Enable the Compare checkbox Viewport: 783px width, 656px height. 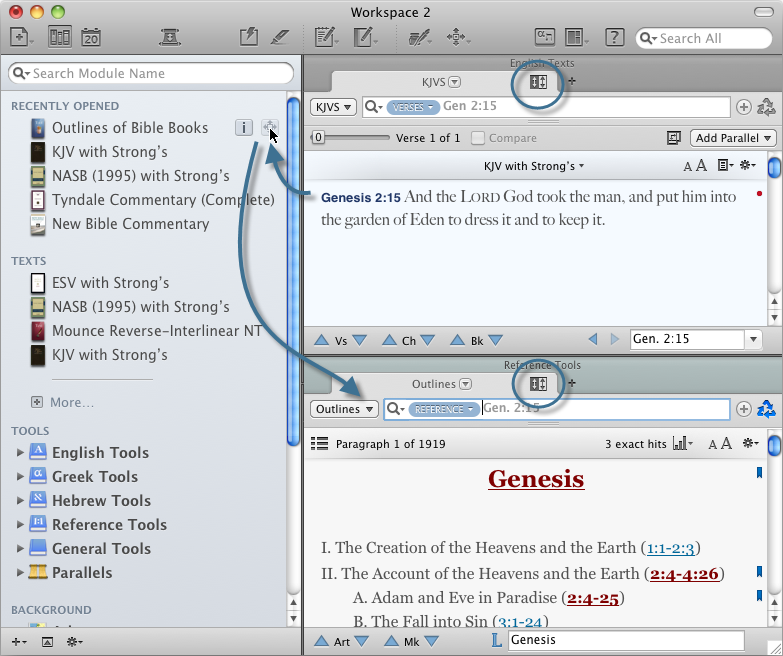click(x=479, y=138)
